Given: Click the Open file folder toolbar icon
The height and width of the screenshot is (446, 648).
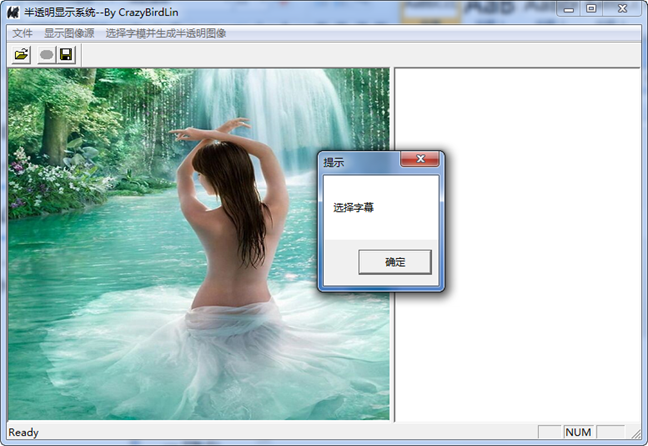Looking at the screenshot, I should [x=21, y=54].
